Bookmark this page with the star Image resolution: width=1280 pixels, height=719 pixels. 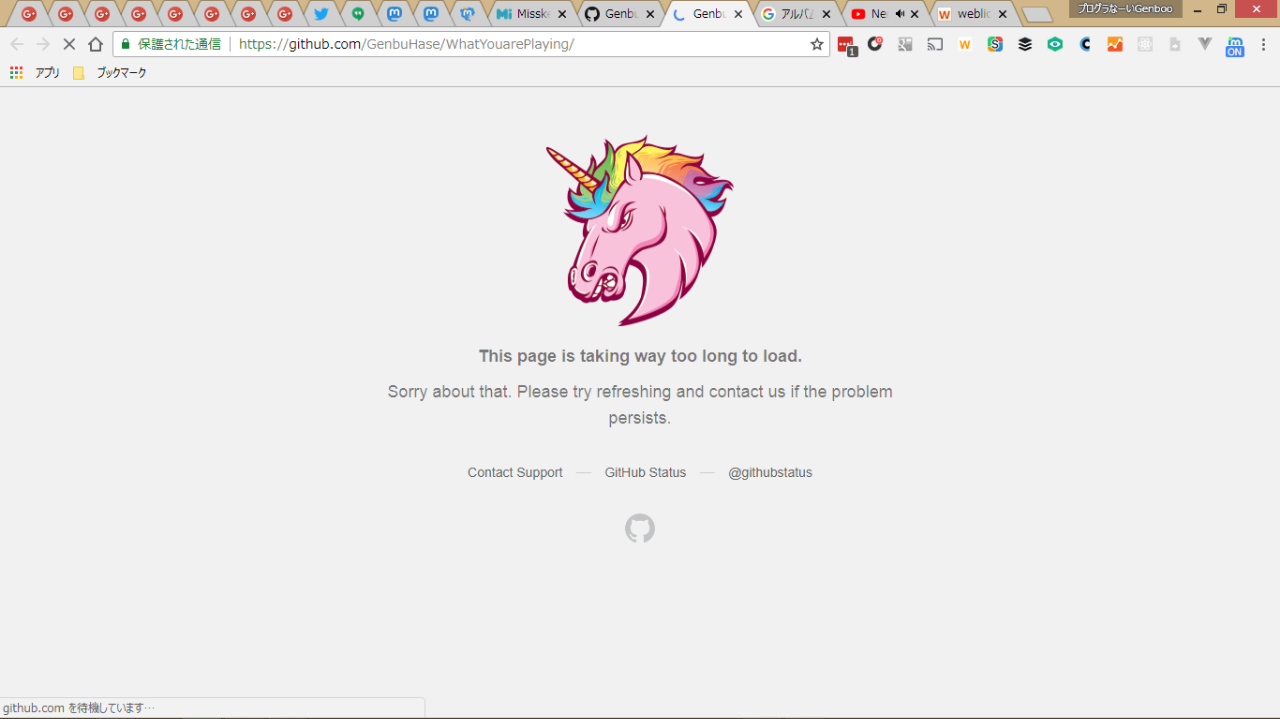[817, 44]
